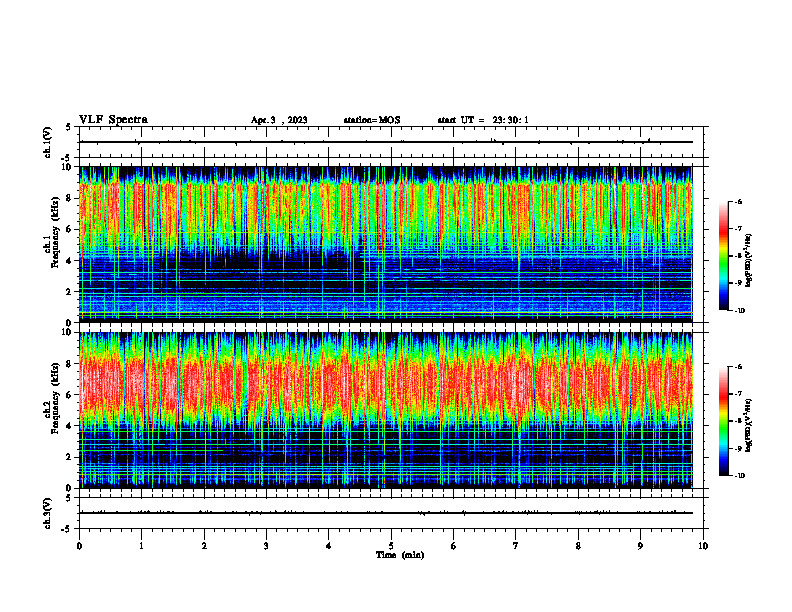The height and width of the screenshot is (612, 792).
Task: Click time axis tick label "0"
Action: (79, 546)
